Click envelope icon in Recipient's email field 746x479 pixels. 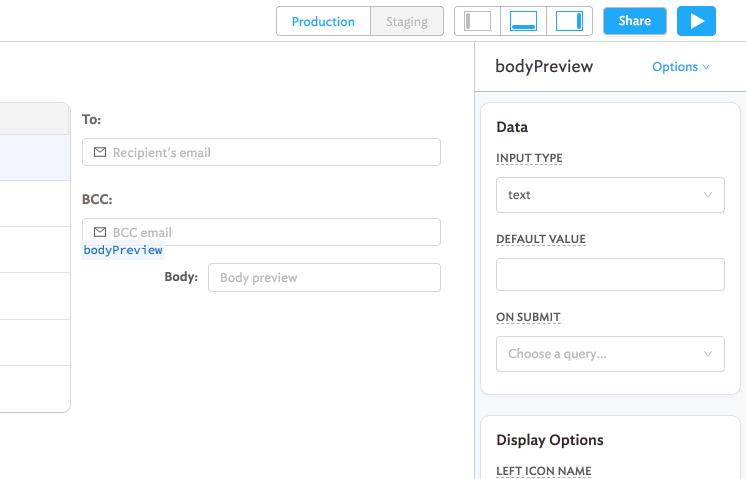(x=100, y=152)
